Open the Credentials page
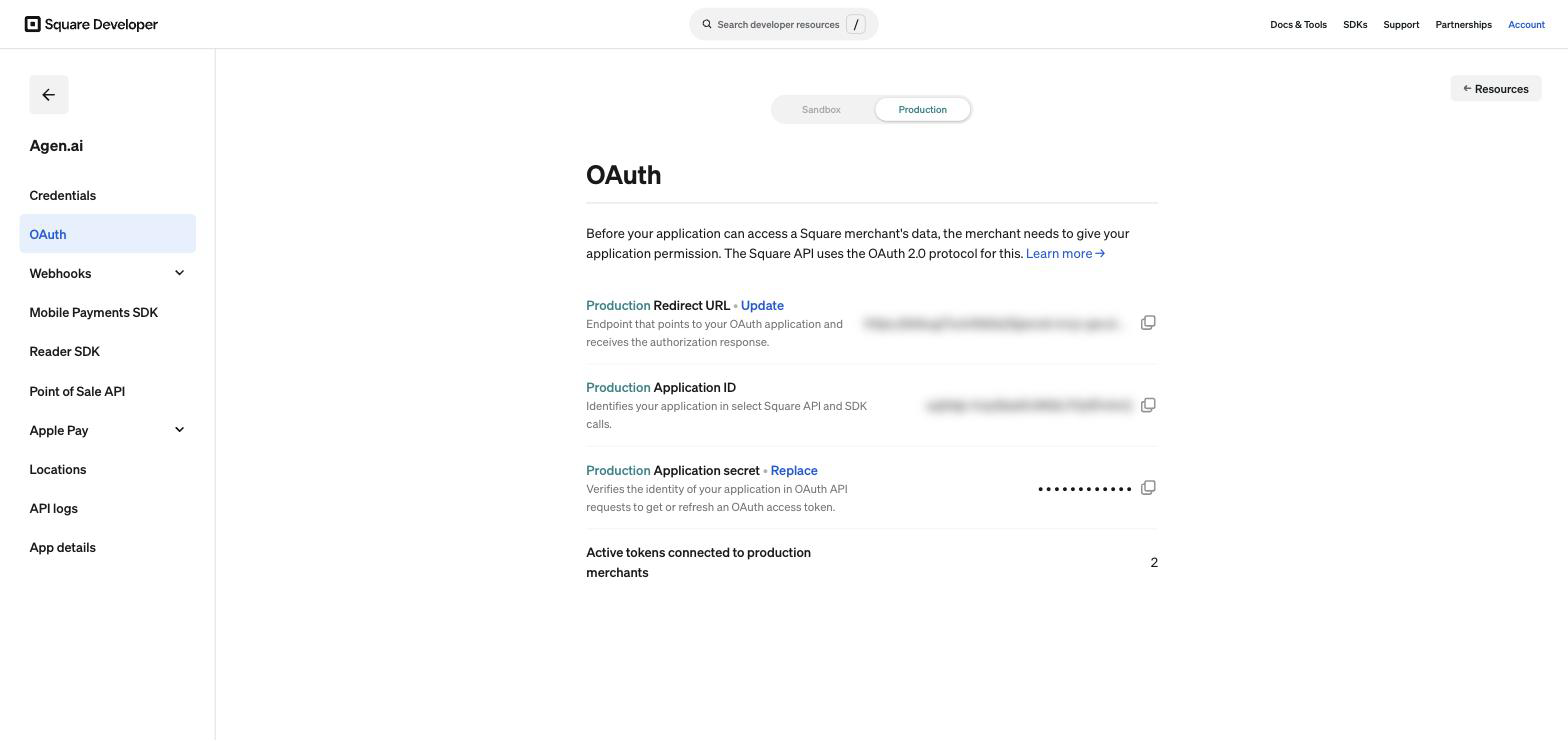The height and width of the screenshot is (741, 1568). click(63, 195)
